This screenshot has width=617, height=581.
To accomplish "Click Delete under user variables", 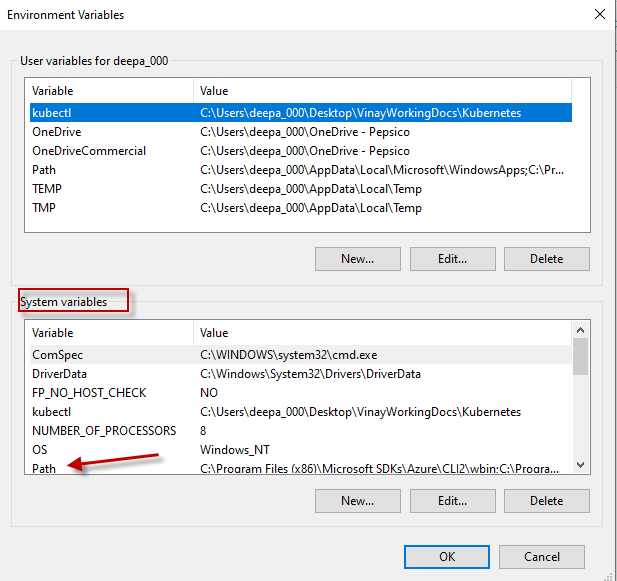I will [x=547, y=259].
